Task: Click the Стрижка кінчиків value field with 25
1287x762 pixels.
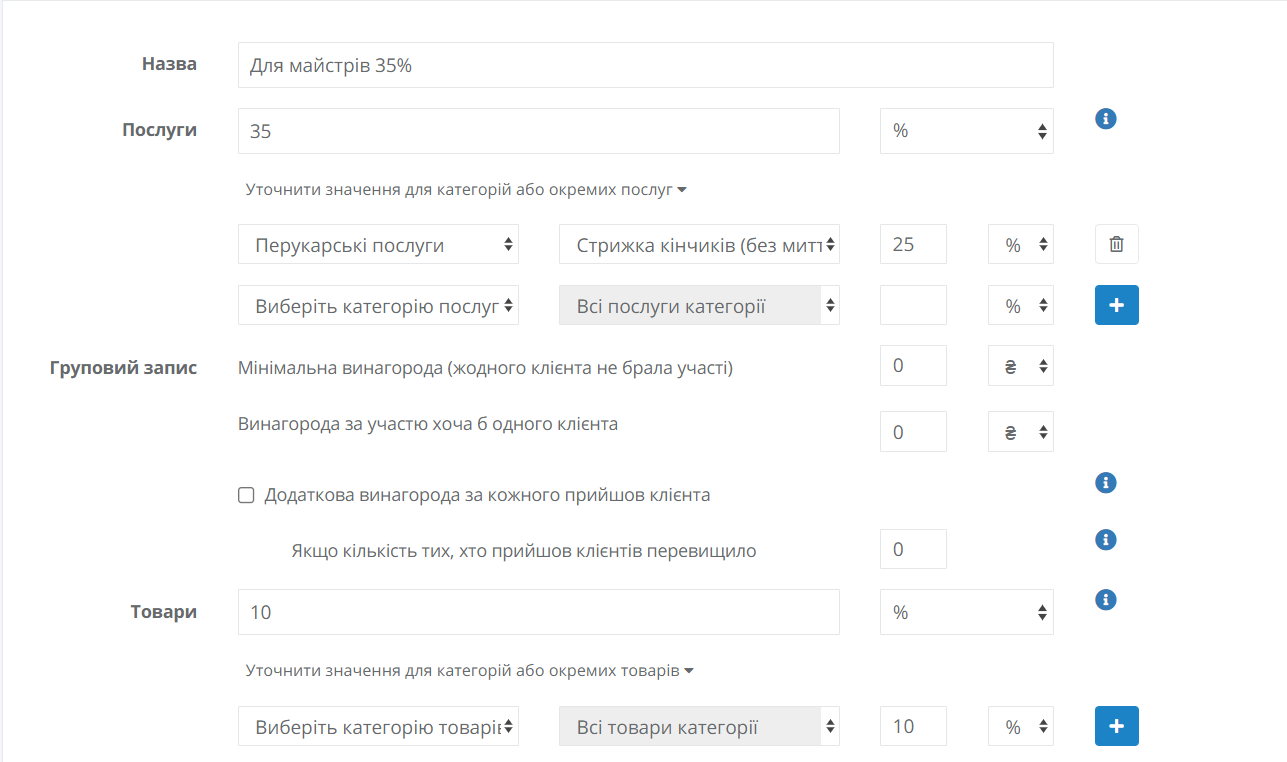Action: coord(912,244)
